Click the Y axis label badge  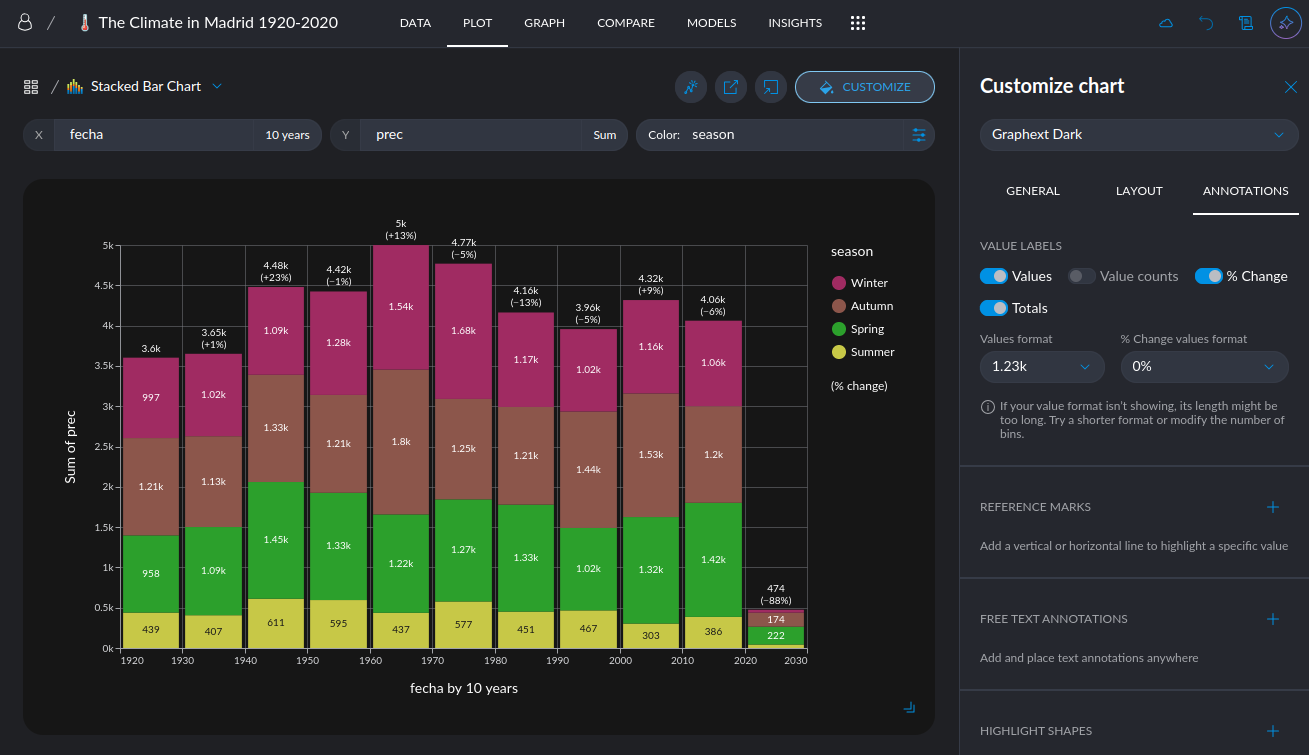point(345,135)
